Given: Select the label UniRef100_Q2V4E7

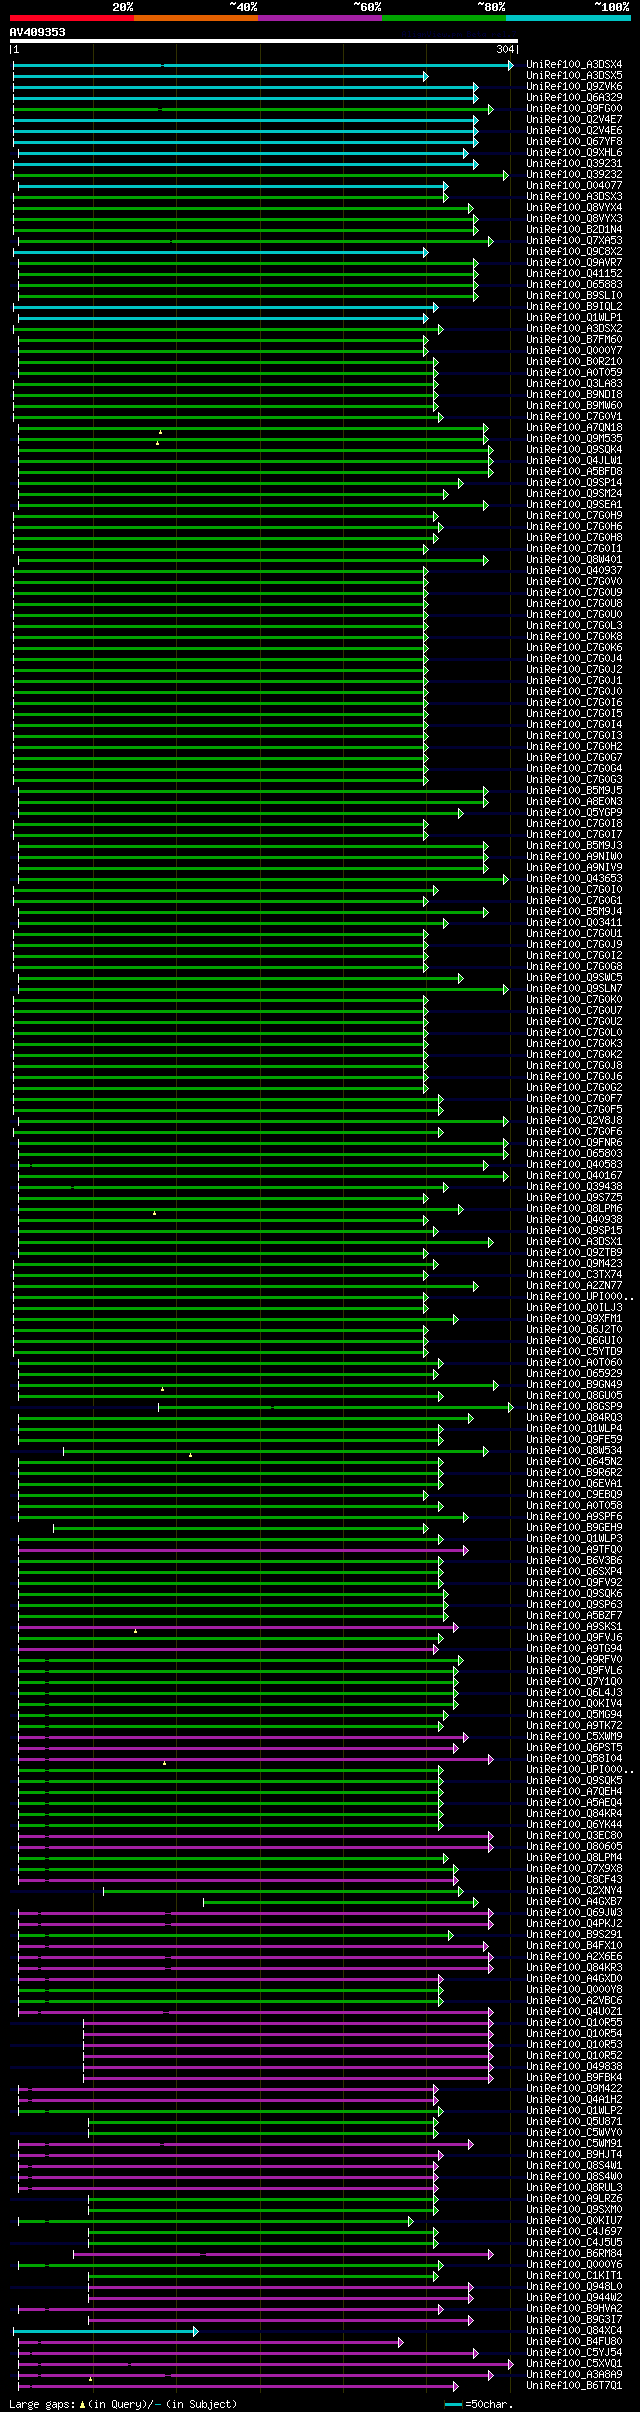Looking at the screenshot, I should pyautogui.click(x=574, y=120).
